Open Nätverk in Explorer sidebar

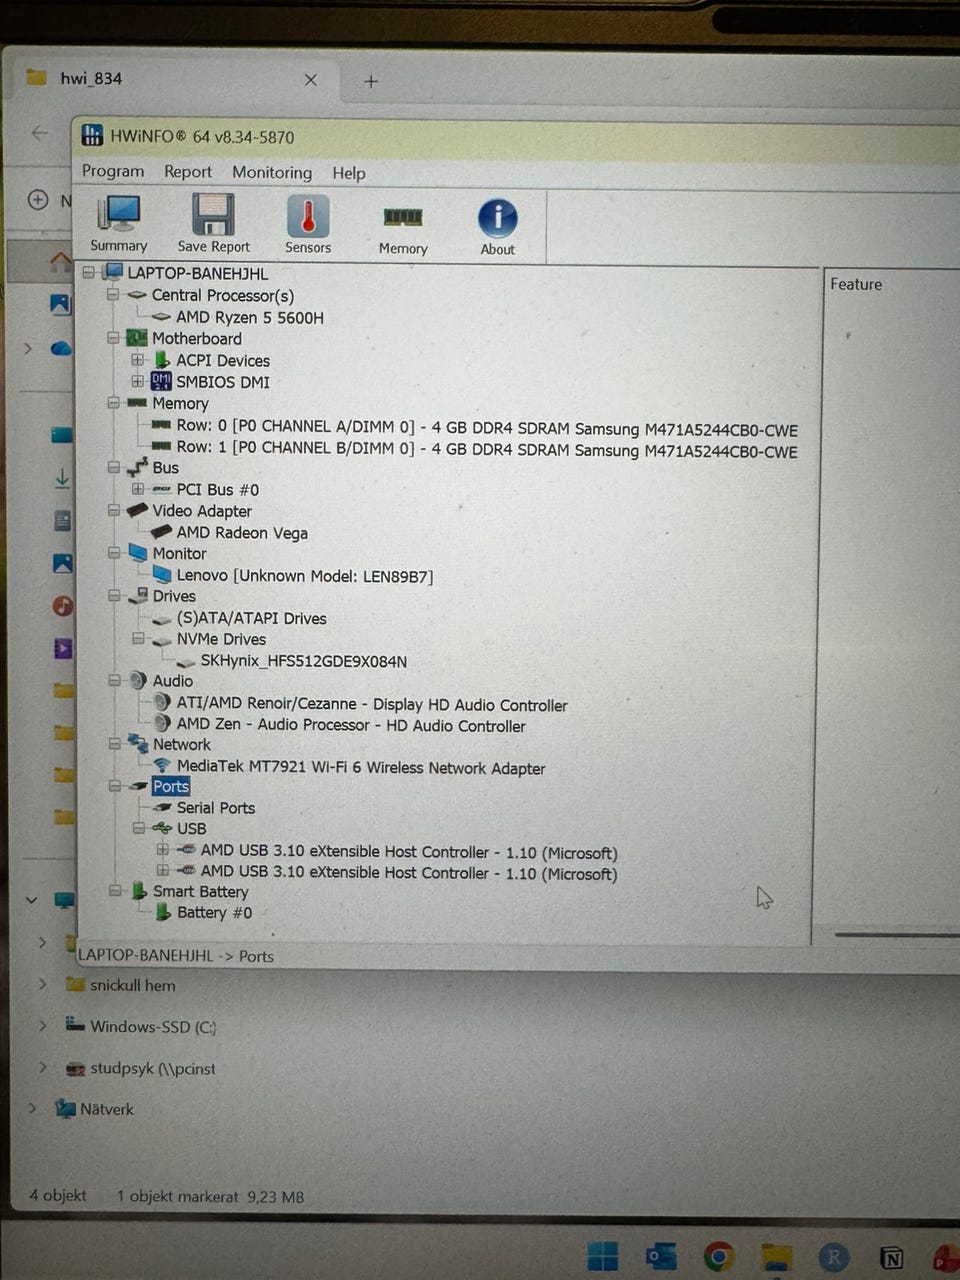(107, 1109)
